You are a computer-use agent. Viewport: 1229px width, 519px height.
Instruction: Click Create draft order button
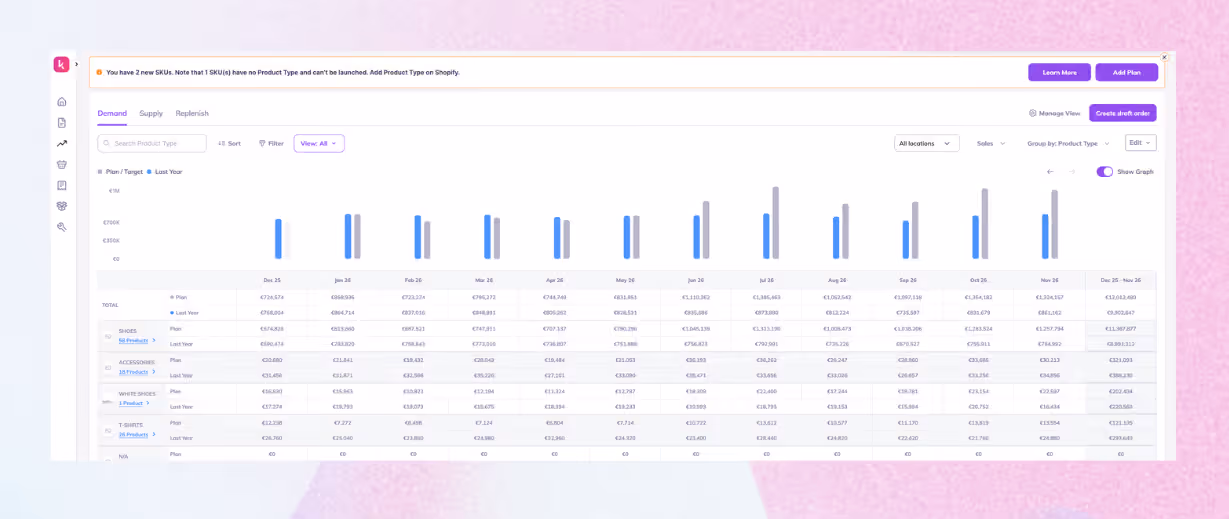pyautogui.click(x=1123, y=113)
